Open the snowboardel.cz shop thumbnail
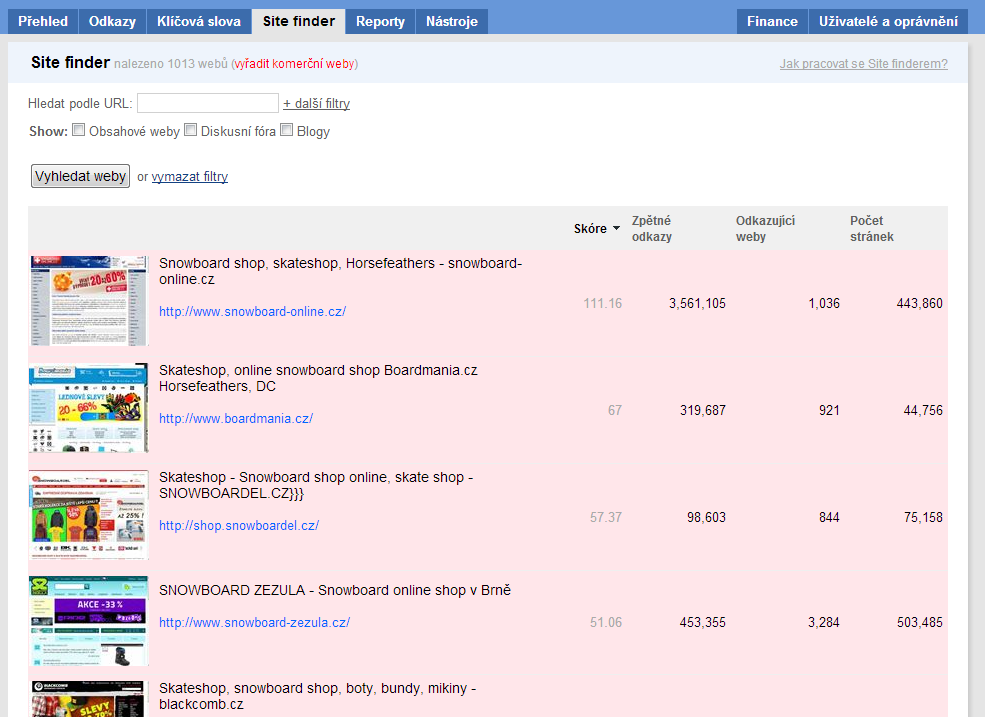 (x=89, y=515)
